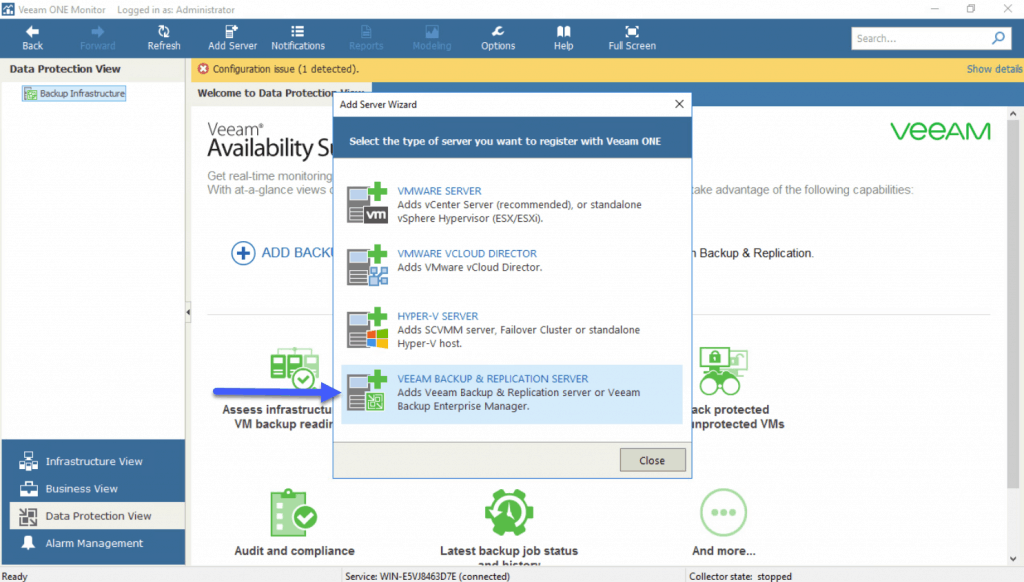Collapse the left panel splitter arrow
Viewport: 1024px width, 582px height.
188,314
